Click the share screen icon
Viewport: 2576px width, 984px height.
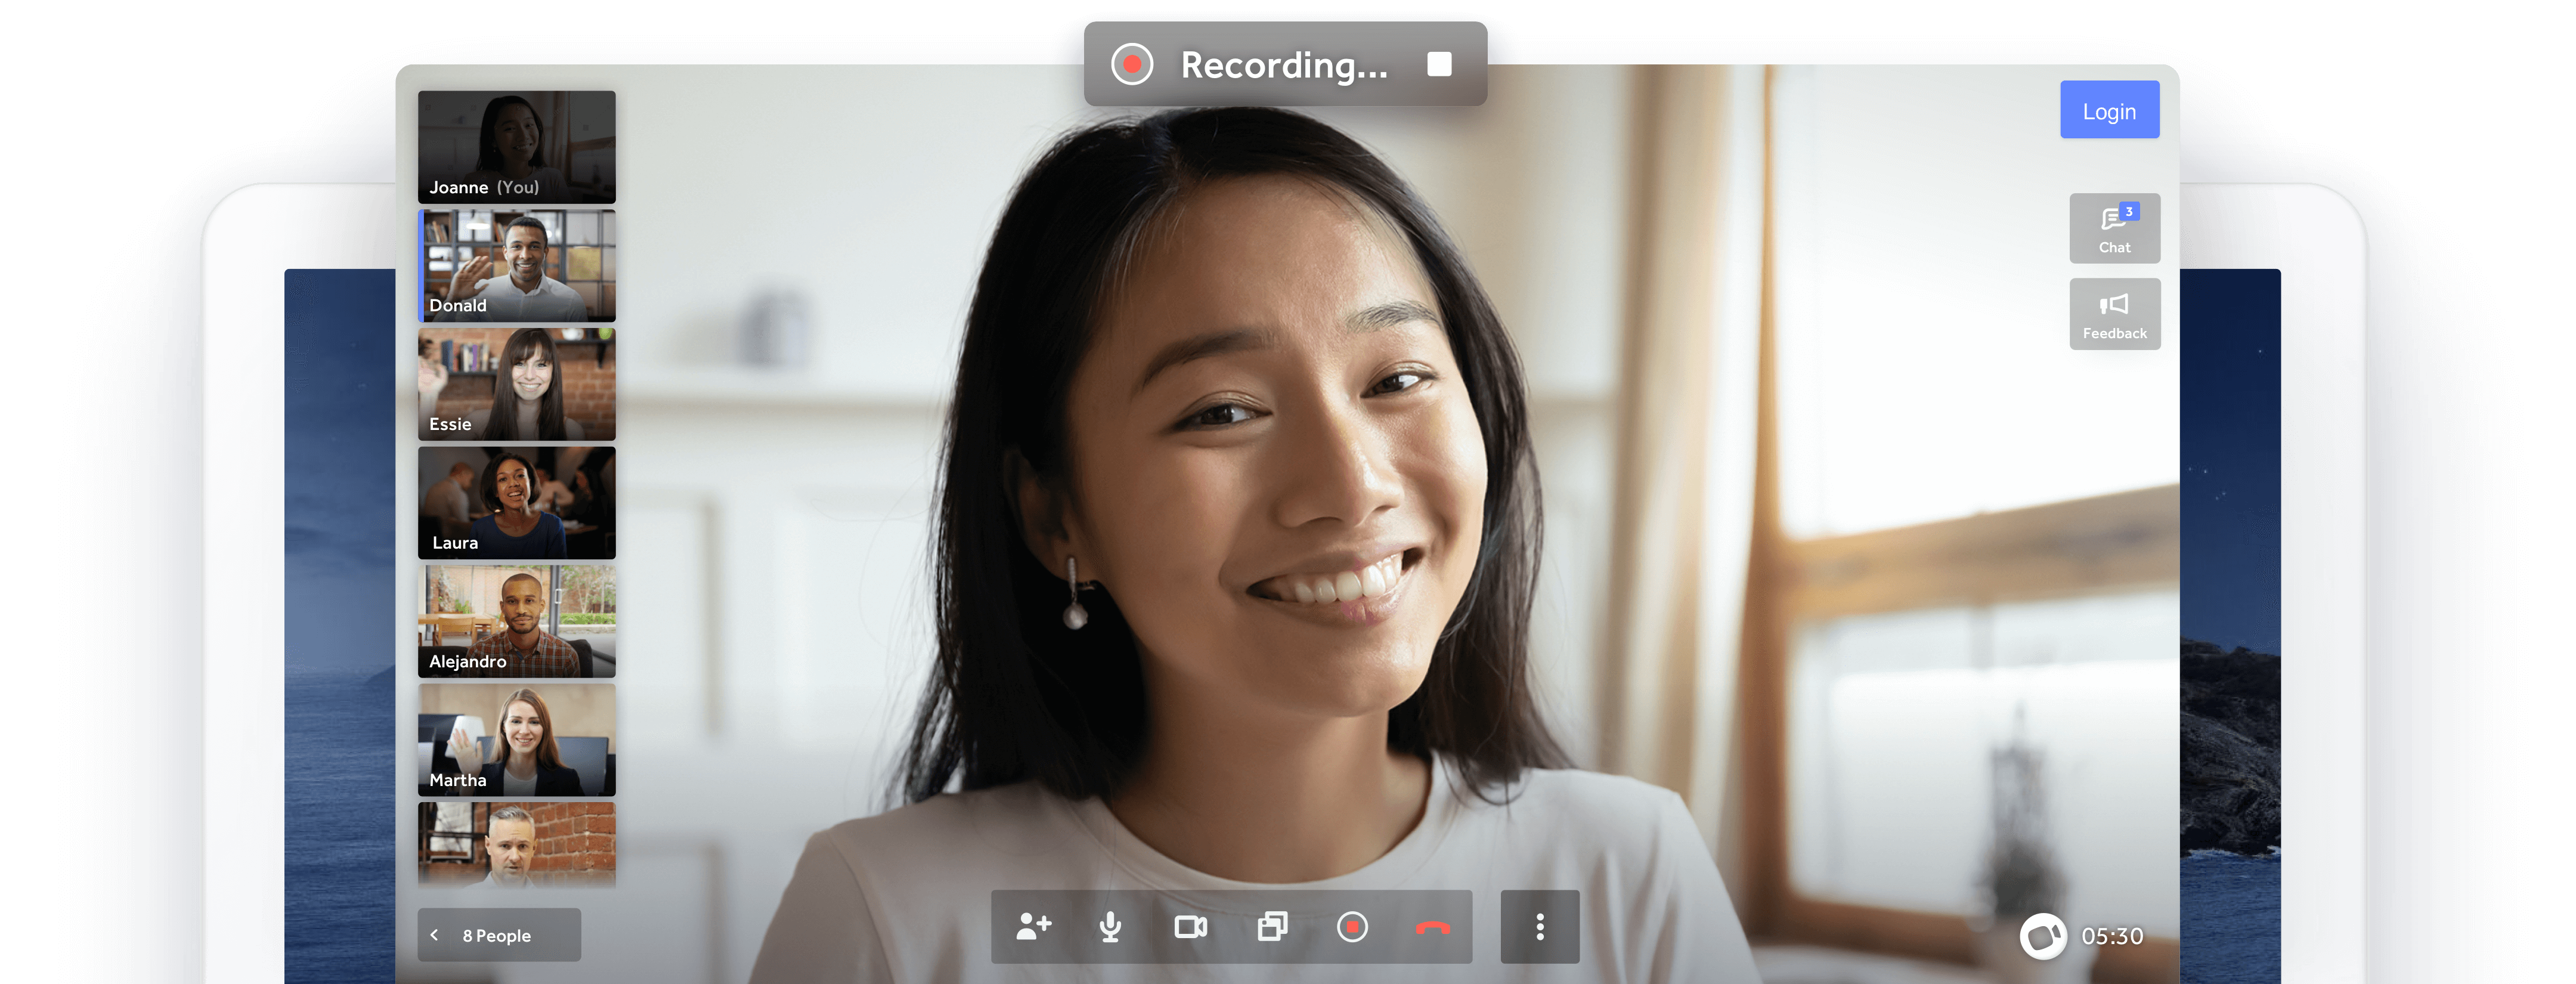[1272, 927]
